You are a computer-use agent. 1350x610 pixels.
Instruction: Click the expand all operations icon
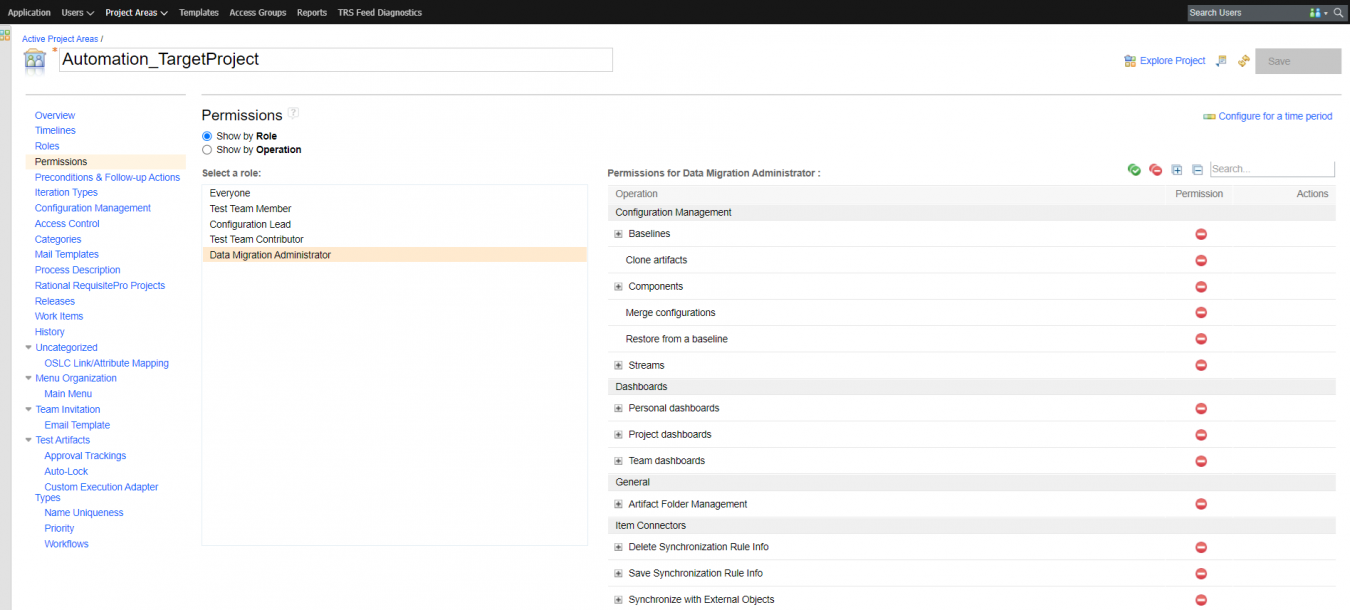(x=1177, y=170)
